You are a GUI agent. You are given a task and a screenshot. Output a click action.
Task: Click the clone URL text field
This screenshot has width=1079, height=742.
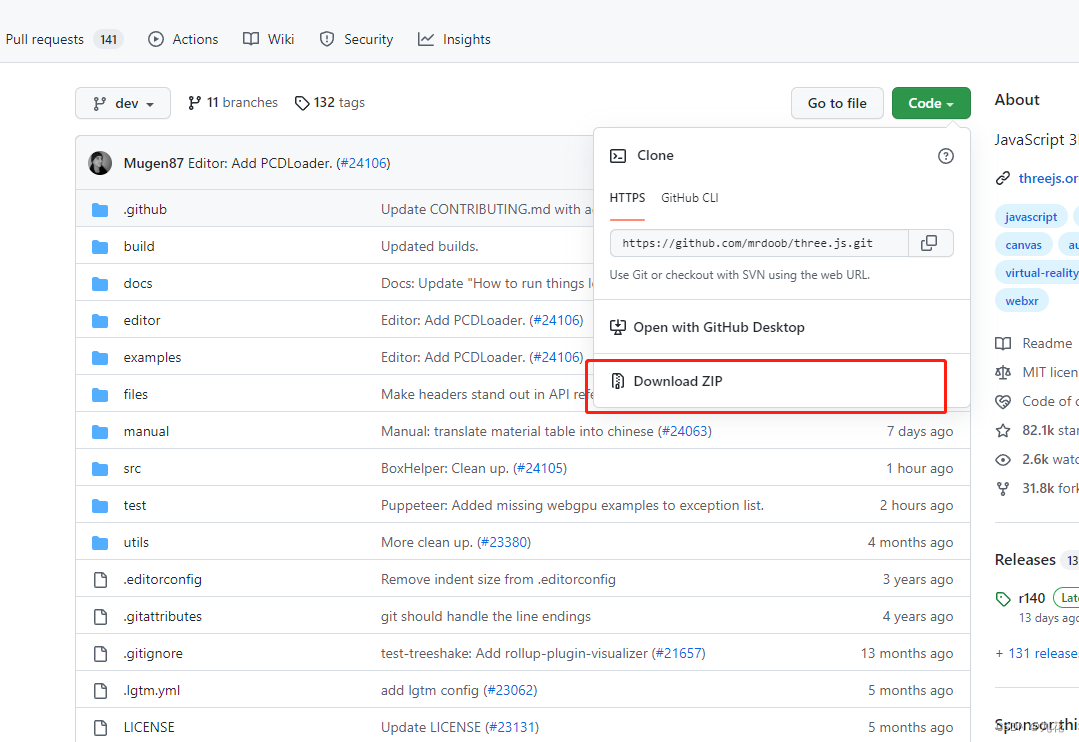point(759,243)
